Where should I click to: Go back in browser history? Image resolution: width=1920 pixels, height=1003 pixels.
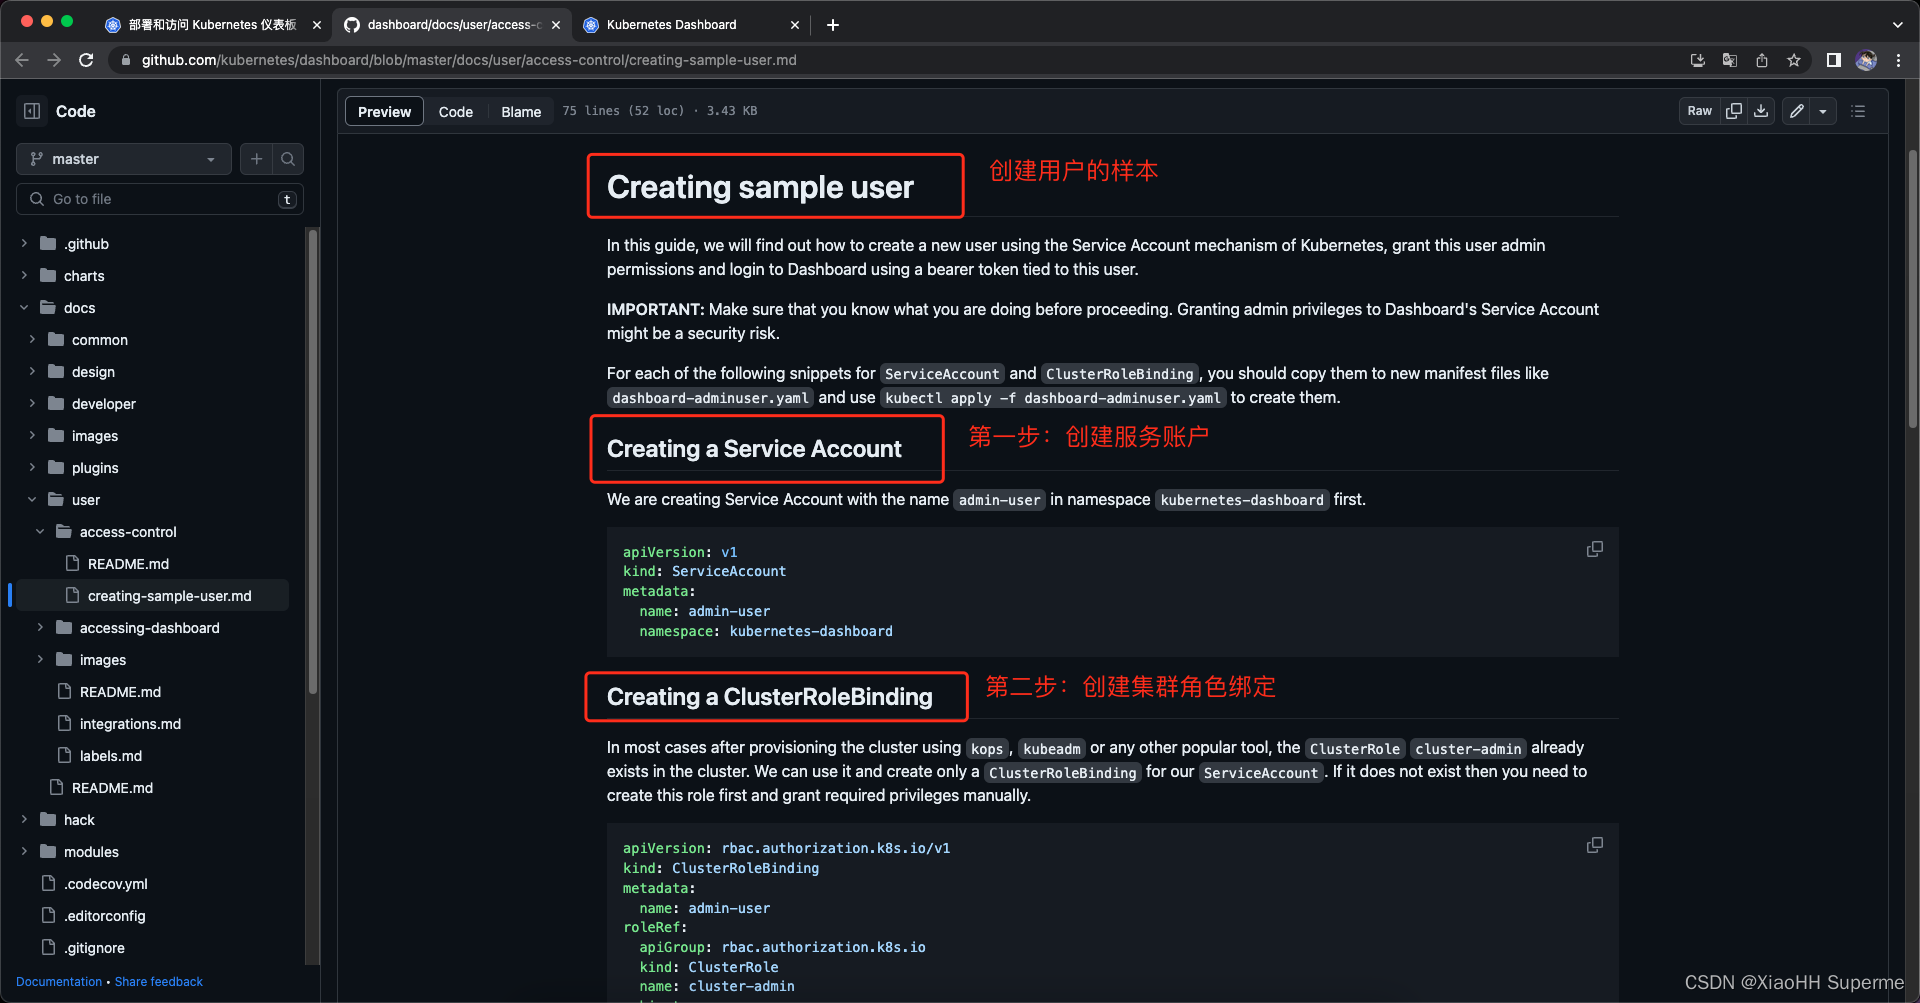(x=22, y=60)
